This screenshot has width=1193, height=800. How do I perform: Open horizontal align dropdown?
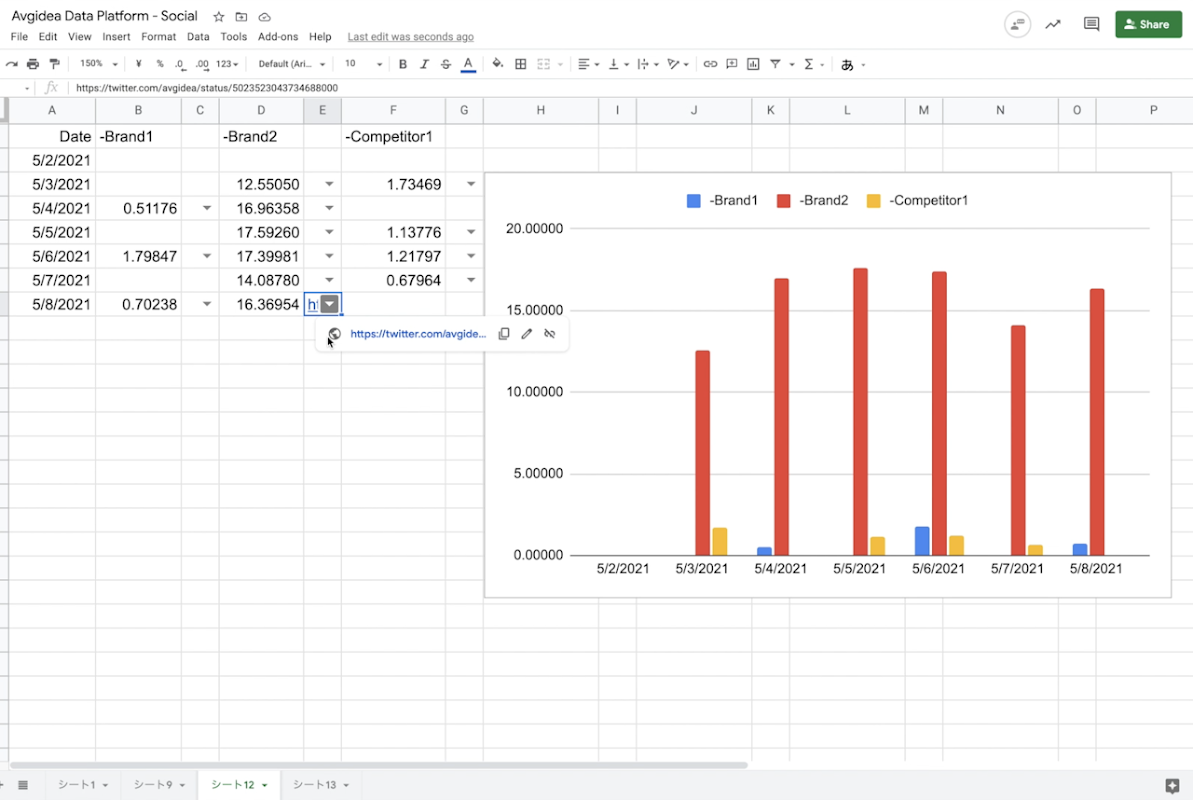click(588, 64)
